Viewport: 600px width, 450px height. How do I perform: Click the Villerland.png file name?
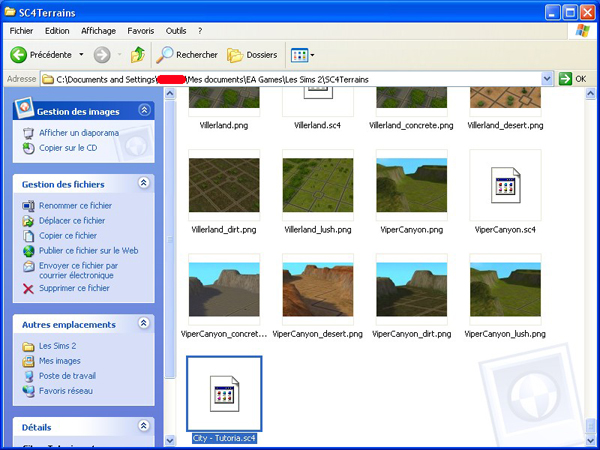224,126
